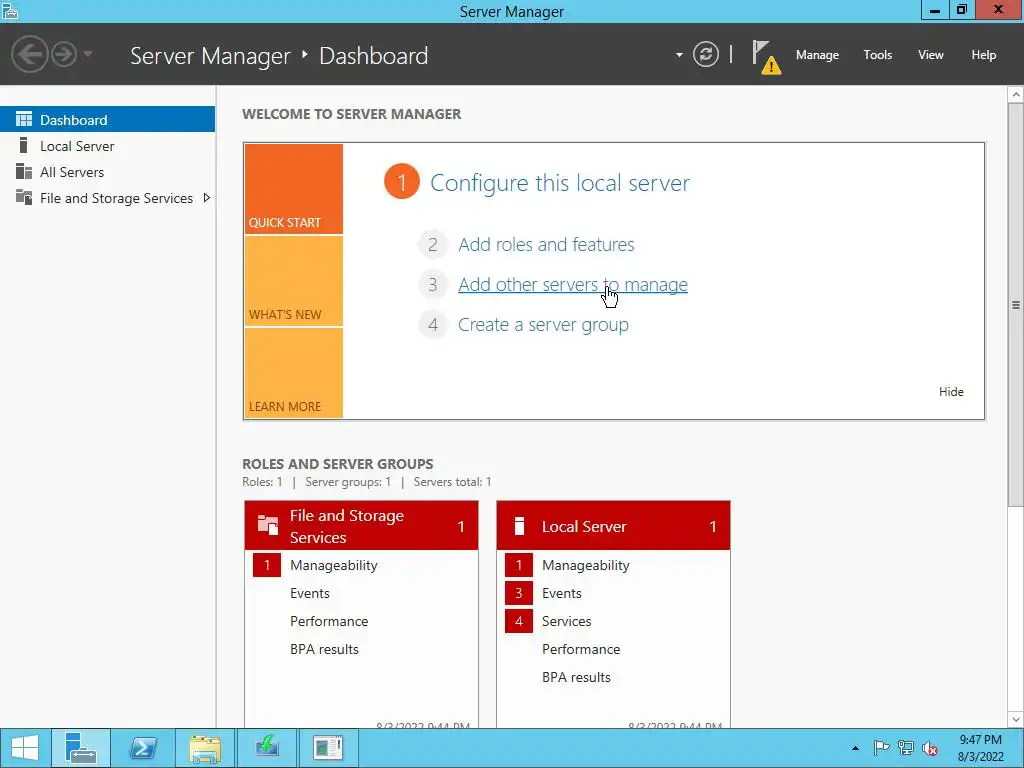The image size is (1024, 768).
Task: Open dropdown arrow beside the refresh icon
Action: pyautogui.click(x=679, y=55)
